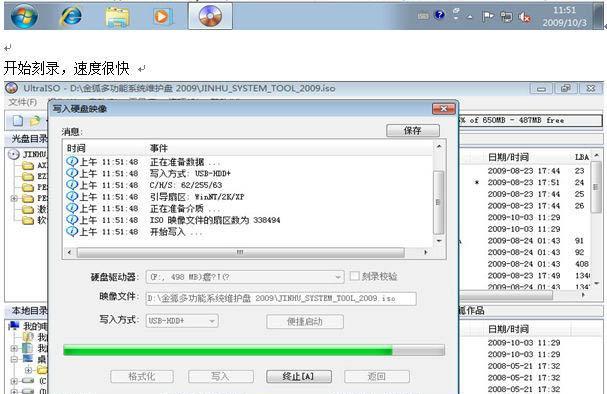Screen dimensions: 607x394
Task: Select the 激 folder icon in disc tree
Action: pyautogui.click(x=28, y=209)
